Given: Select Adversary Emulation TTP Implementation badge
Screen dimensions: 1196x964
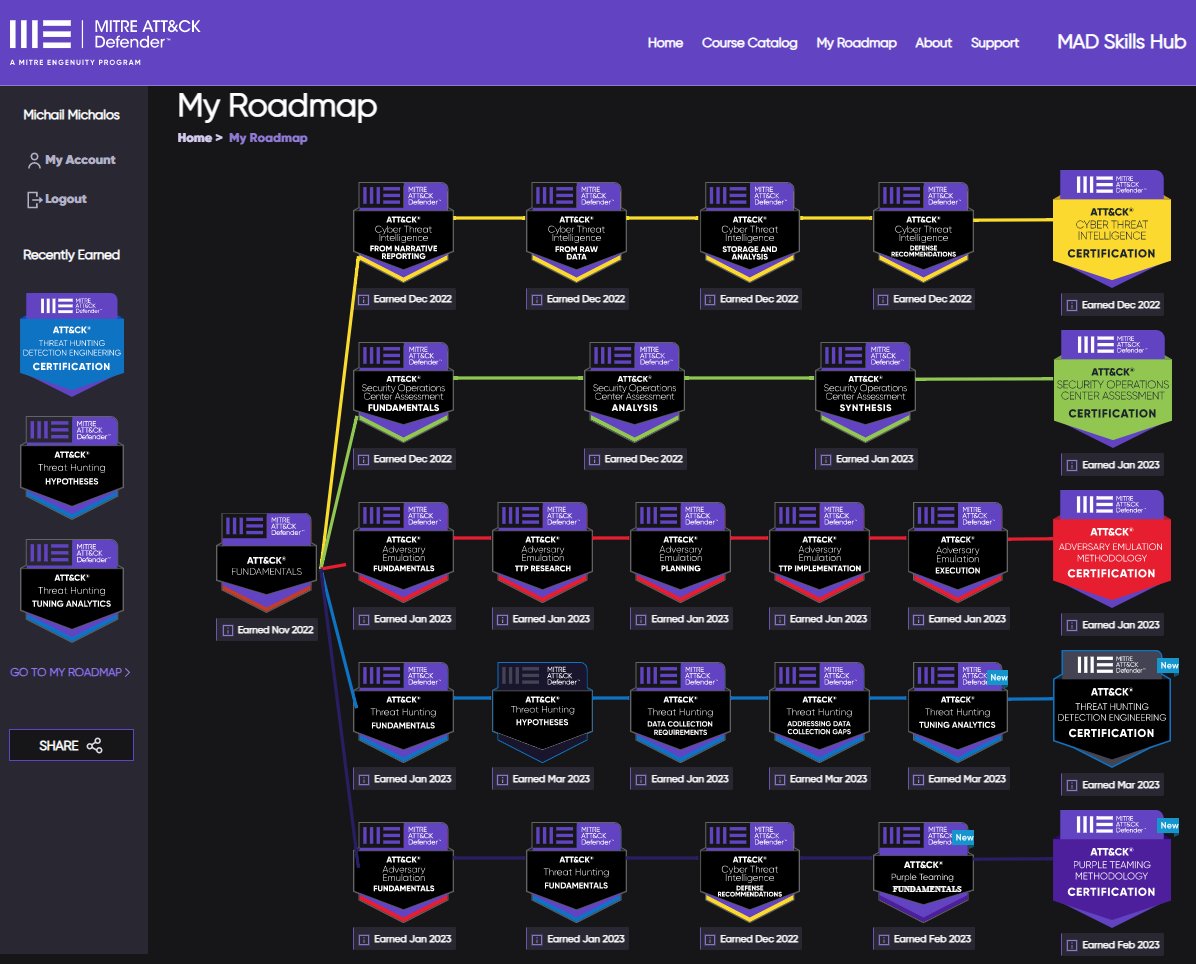Looking at the screenshot, I should (819, 552).
